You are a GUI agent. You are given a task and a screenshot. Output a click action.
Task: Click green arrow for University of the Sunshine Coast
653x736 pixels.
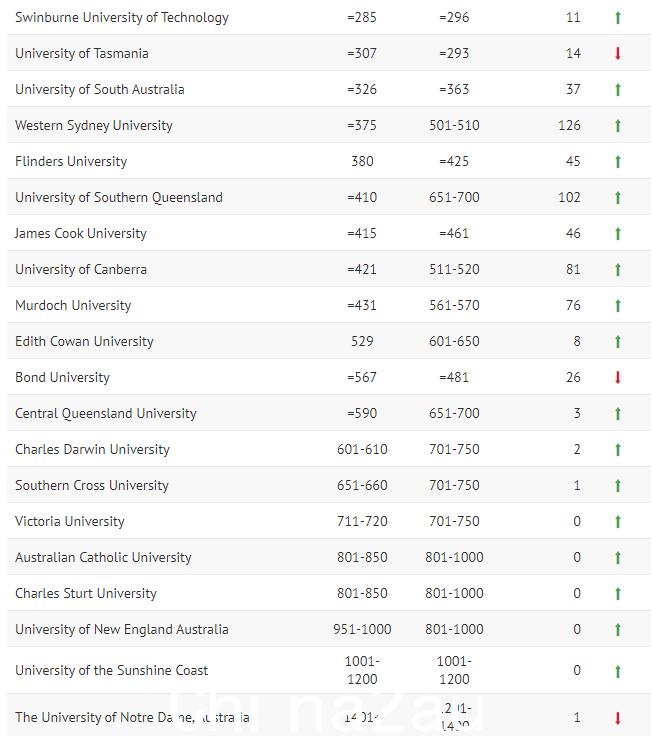(618, 672)
